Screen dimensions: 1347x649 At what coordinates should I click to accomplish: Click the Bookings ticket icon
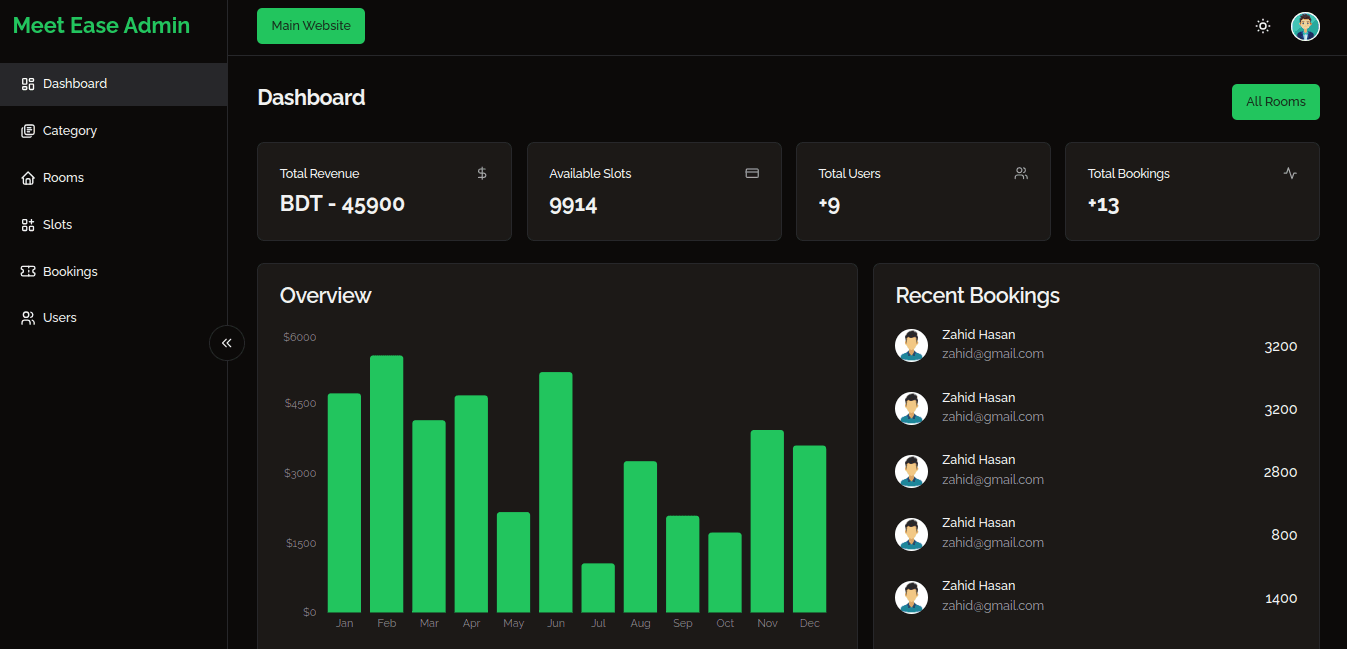tap(28, 272)
